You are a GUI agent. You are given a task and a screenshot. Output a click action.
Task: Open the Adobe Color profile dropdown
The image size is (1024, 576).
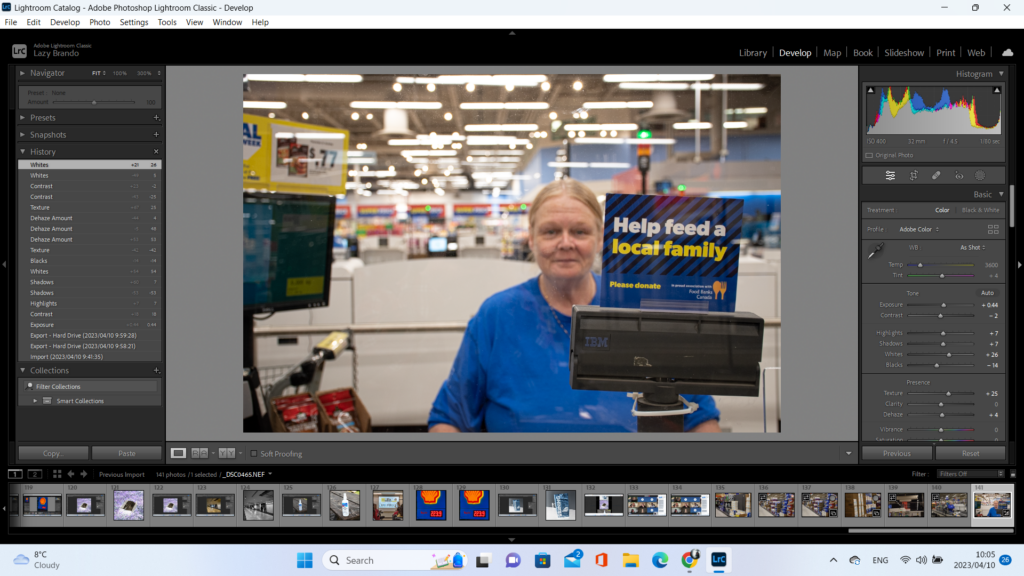pyautogui.click(x=918, y=229)
